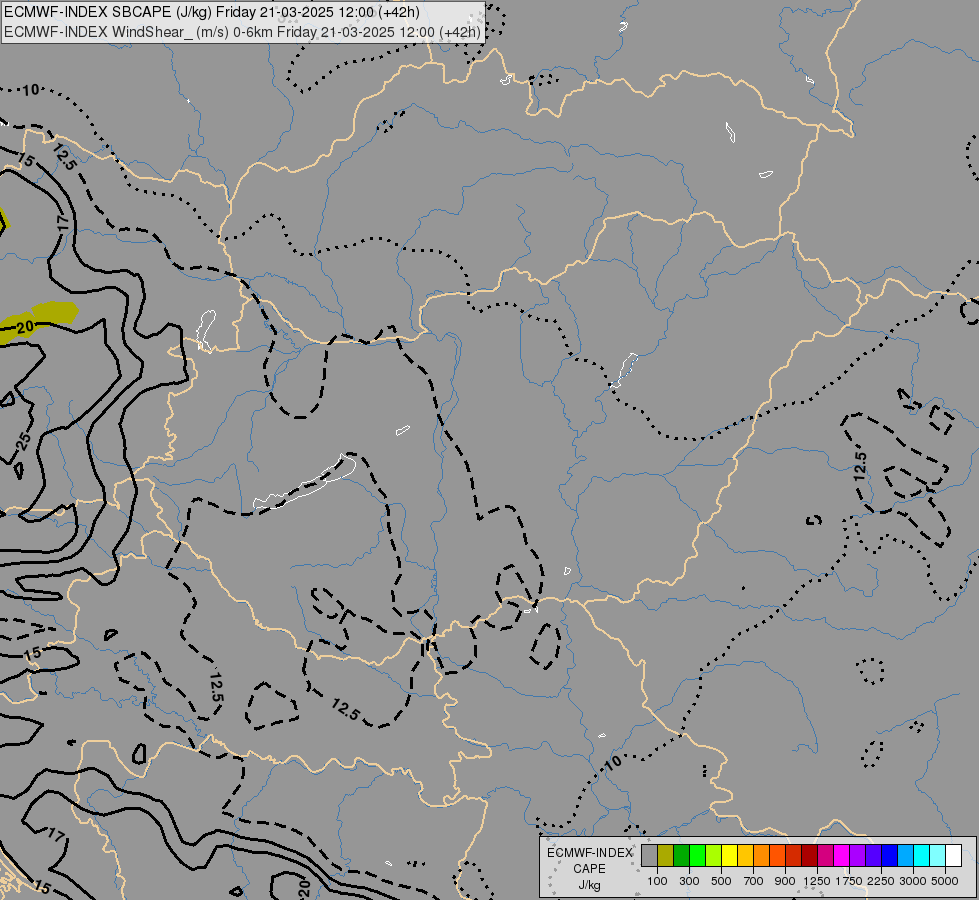Click the legend's "ECMWF-INDEX" label
Viewport: 979px width, 900px height.
click(590, 853)
